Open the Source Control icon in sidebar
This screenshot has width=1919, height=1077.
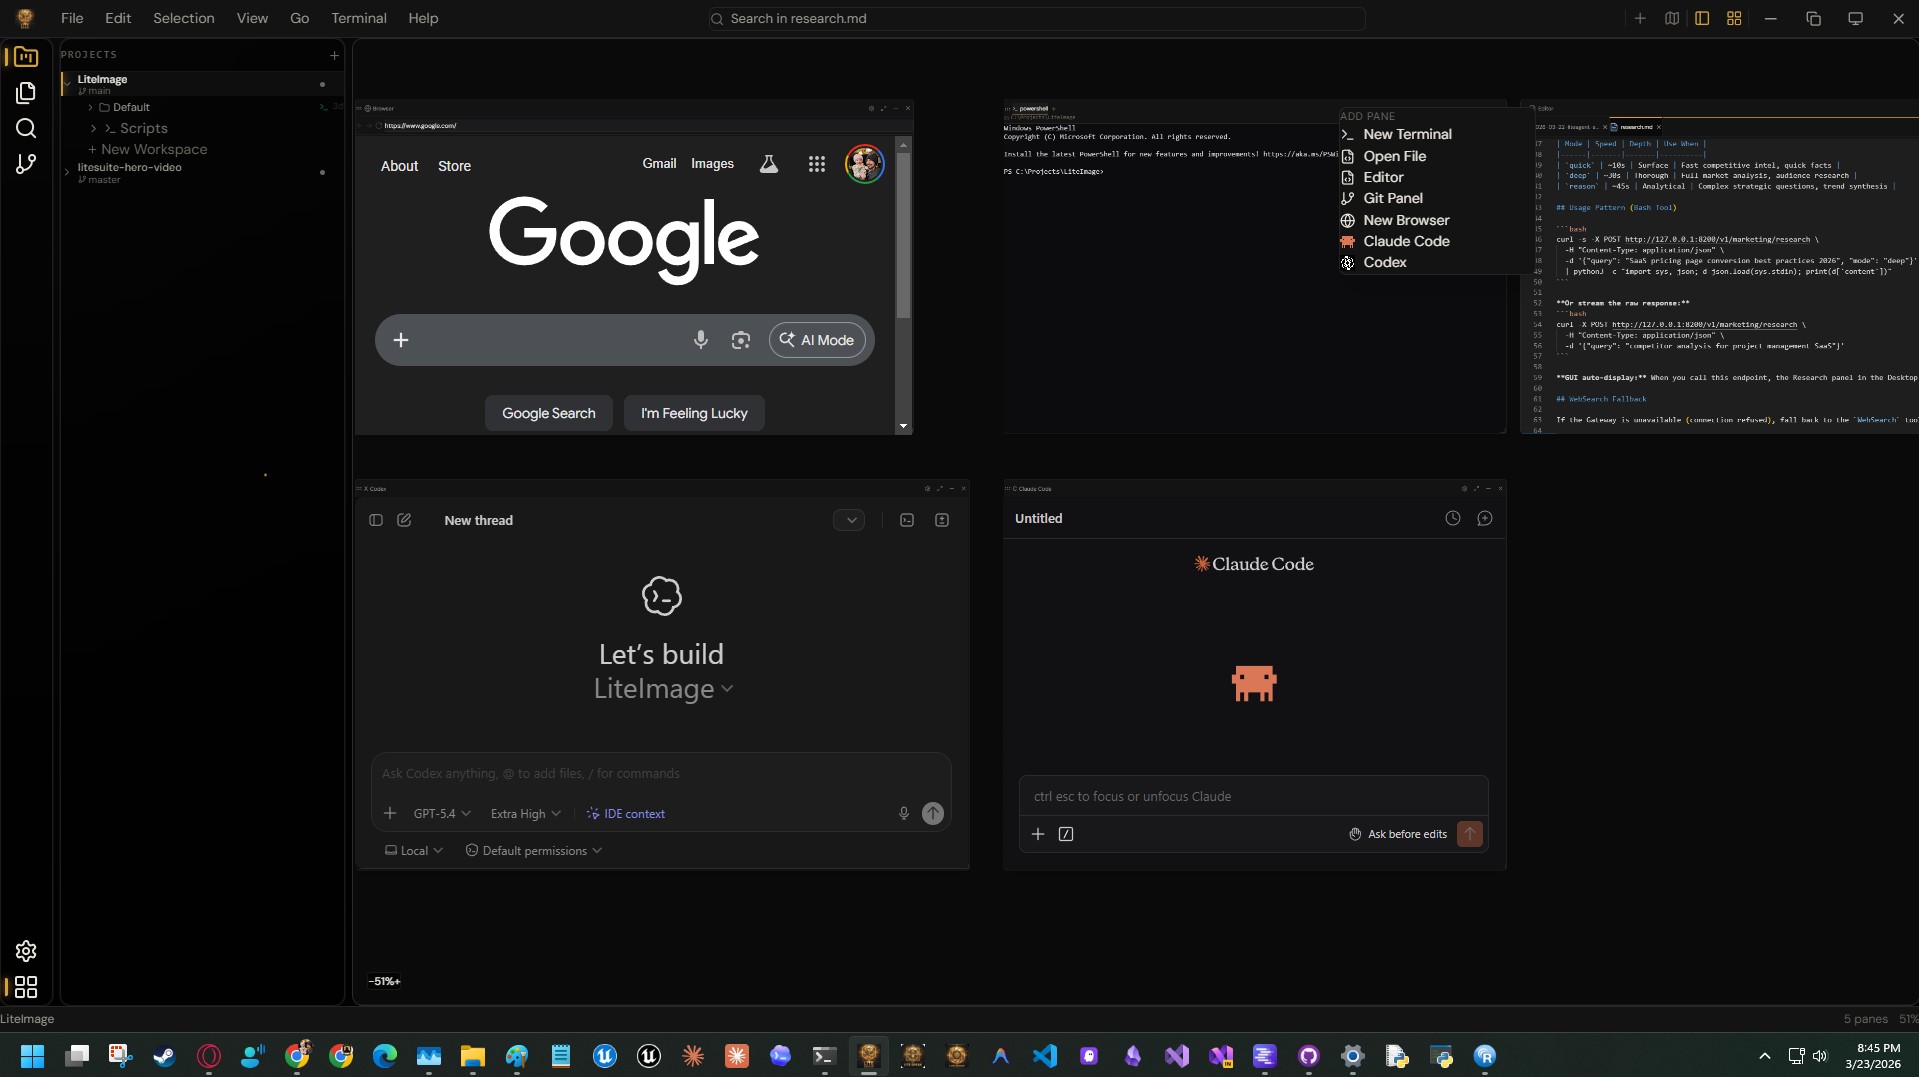(x=26, y=164)
